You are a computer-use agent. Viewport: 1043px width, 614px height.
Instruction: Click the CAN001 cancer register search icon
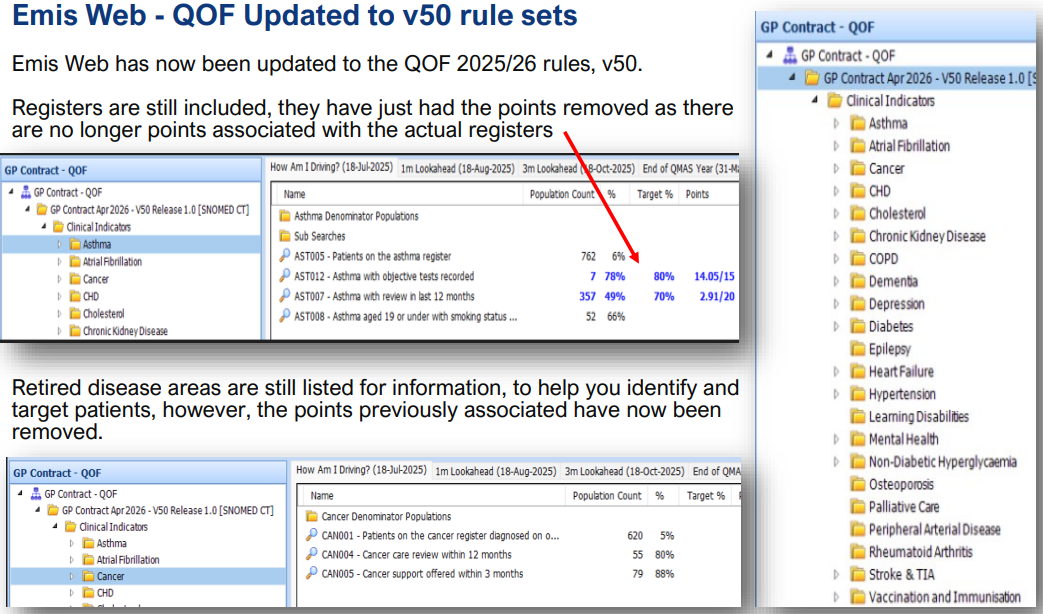tap(312, 536)
